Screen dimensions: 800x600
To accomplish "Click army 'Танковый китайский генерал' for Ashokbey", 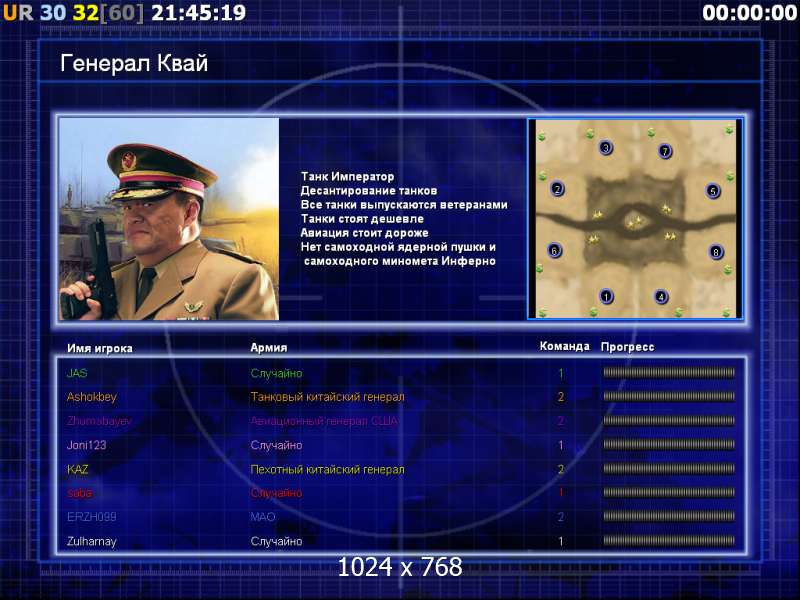I will 328,397.
